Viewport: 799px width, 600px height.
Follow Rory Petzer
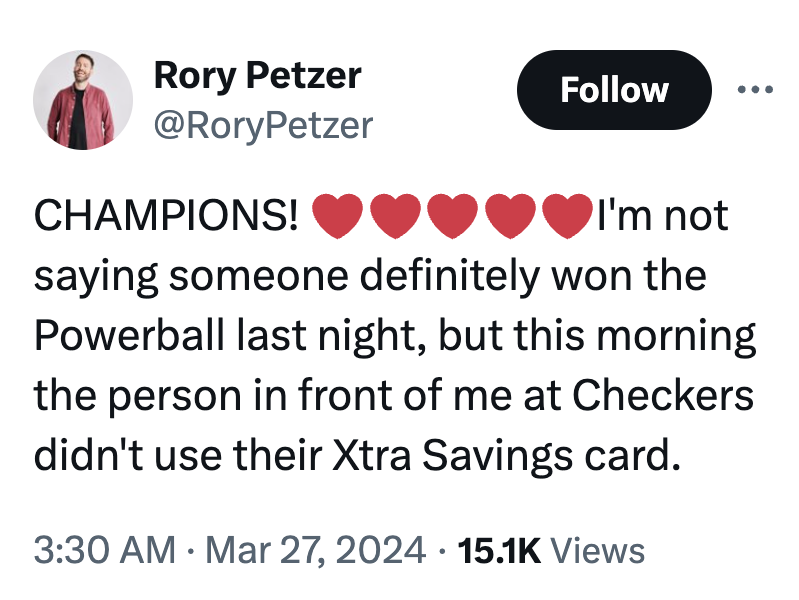point(614,90)
